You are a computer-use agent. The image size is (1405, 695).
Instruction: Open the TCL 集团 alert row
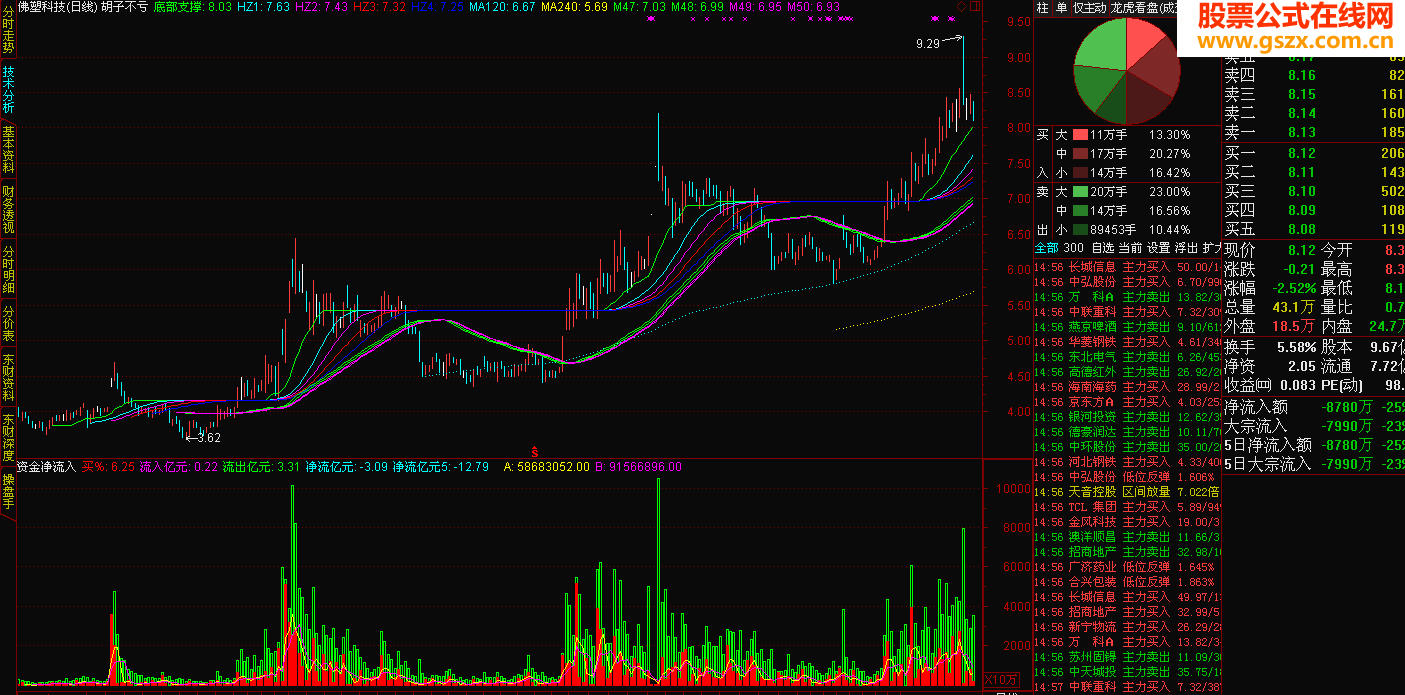pos(1127,507)
